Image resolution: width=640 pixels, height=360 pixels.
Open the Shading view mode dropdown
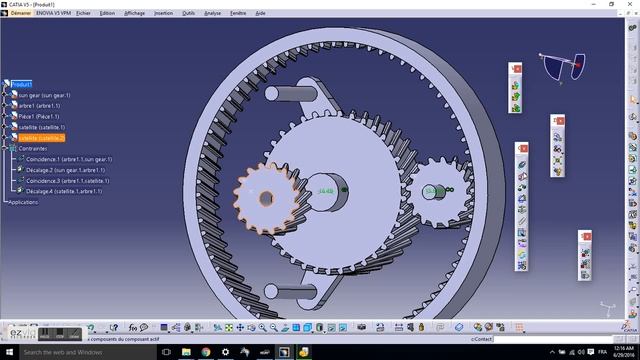click(x=320, y=327)
